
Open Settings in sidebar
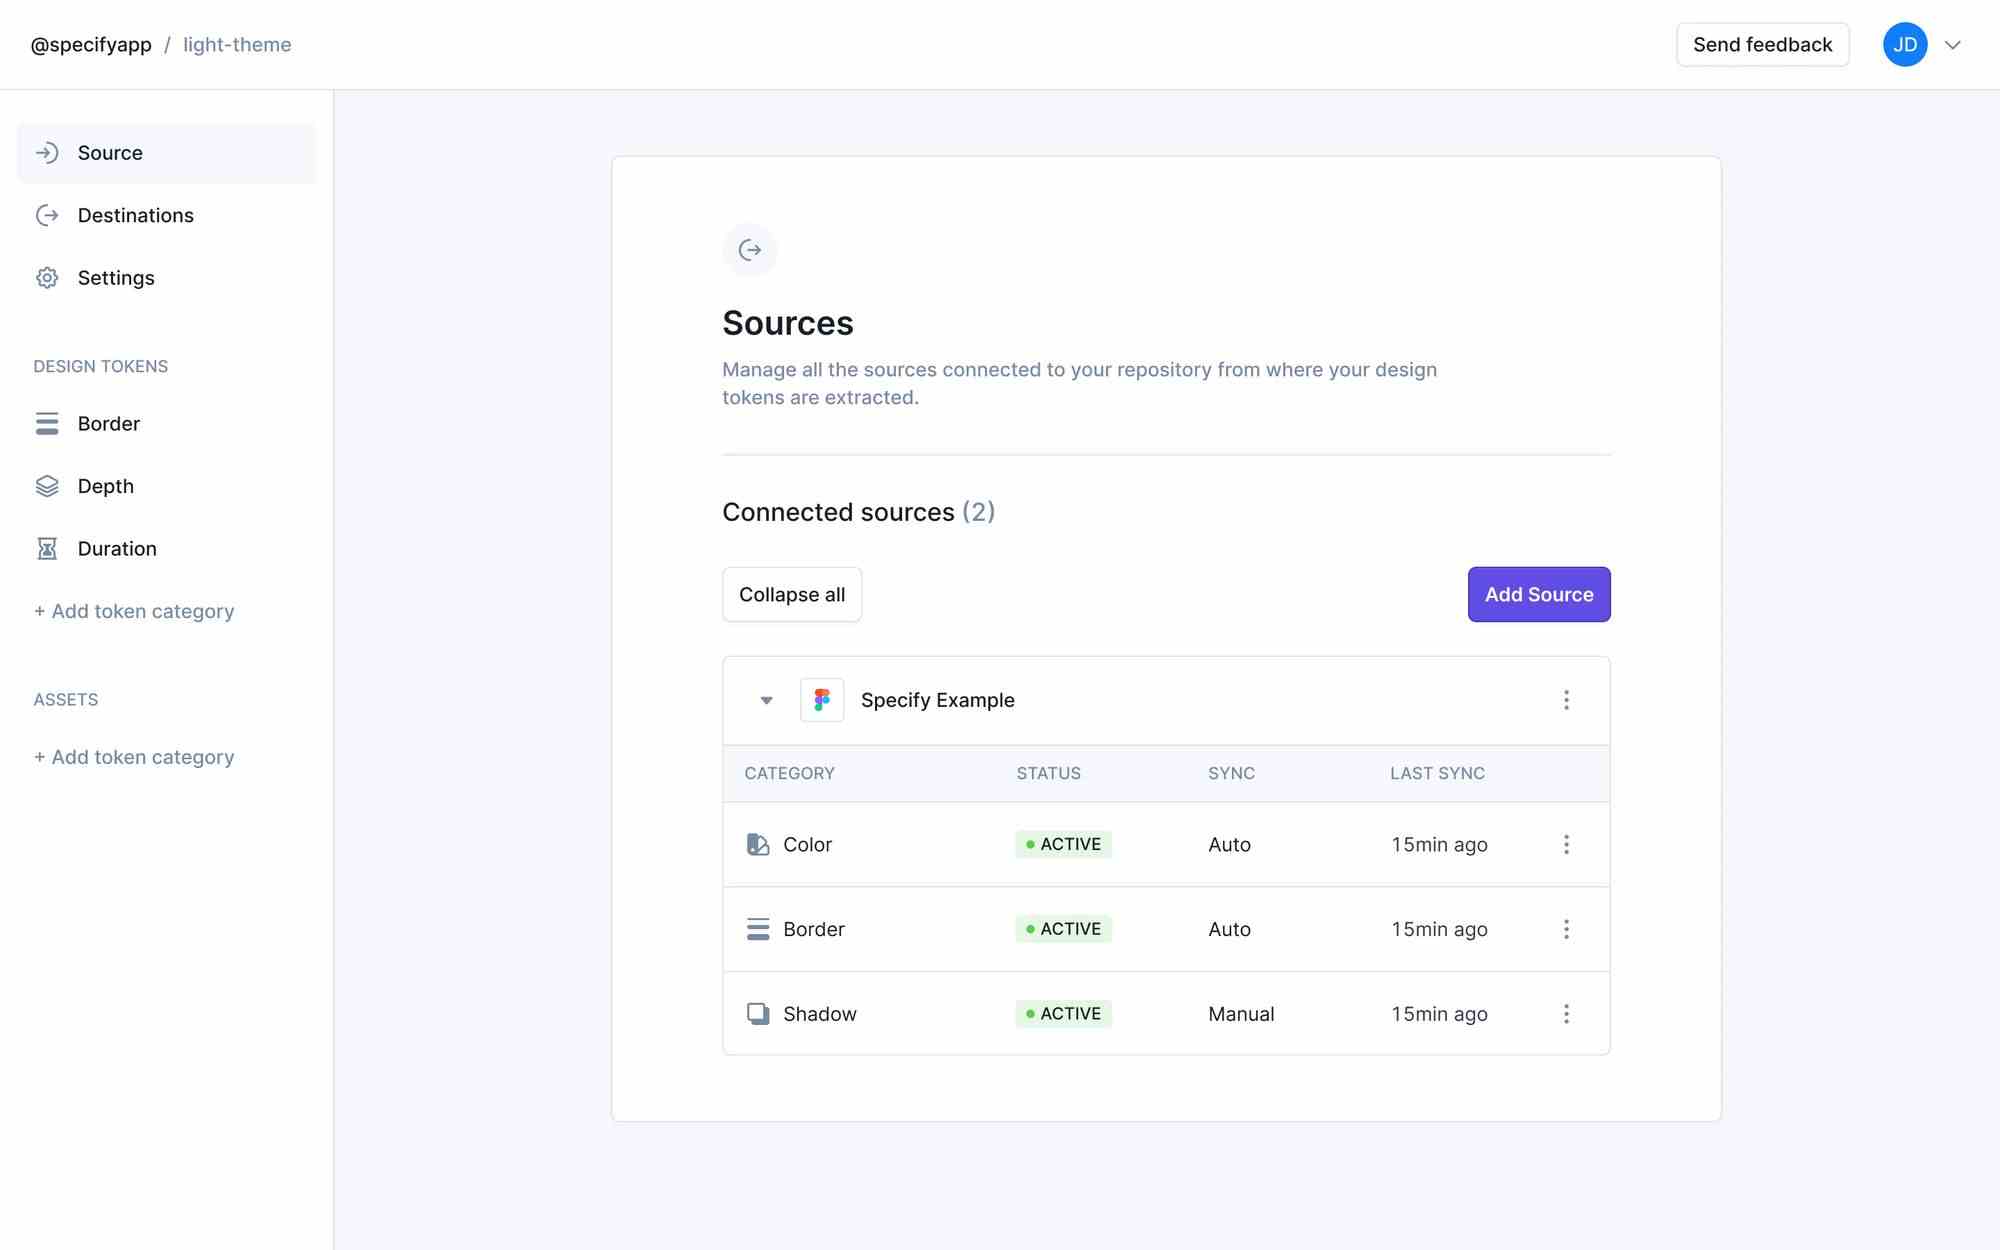pos(166,278)
